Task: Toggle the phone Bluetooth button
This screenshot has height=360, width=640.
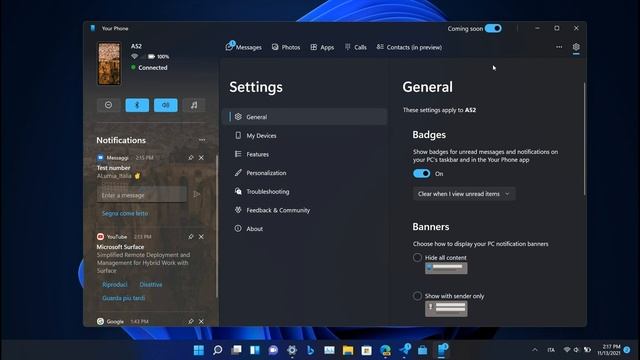Action: click(137, 105)
